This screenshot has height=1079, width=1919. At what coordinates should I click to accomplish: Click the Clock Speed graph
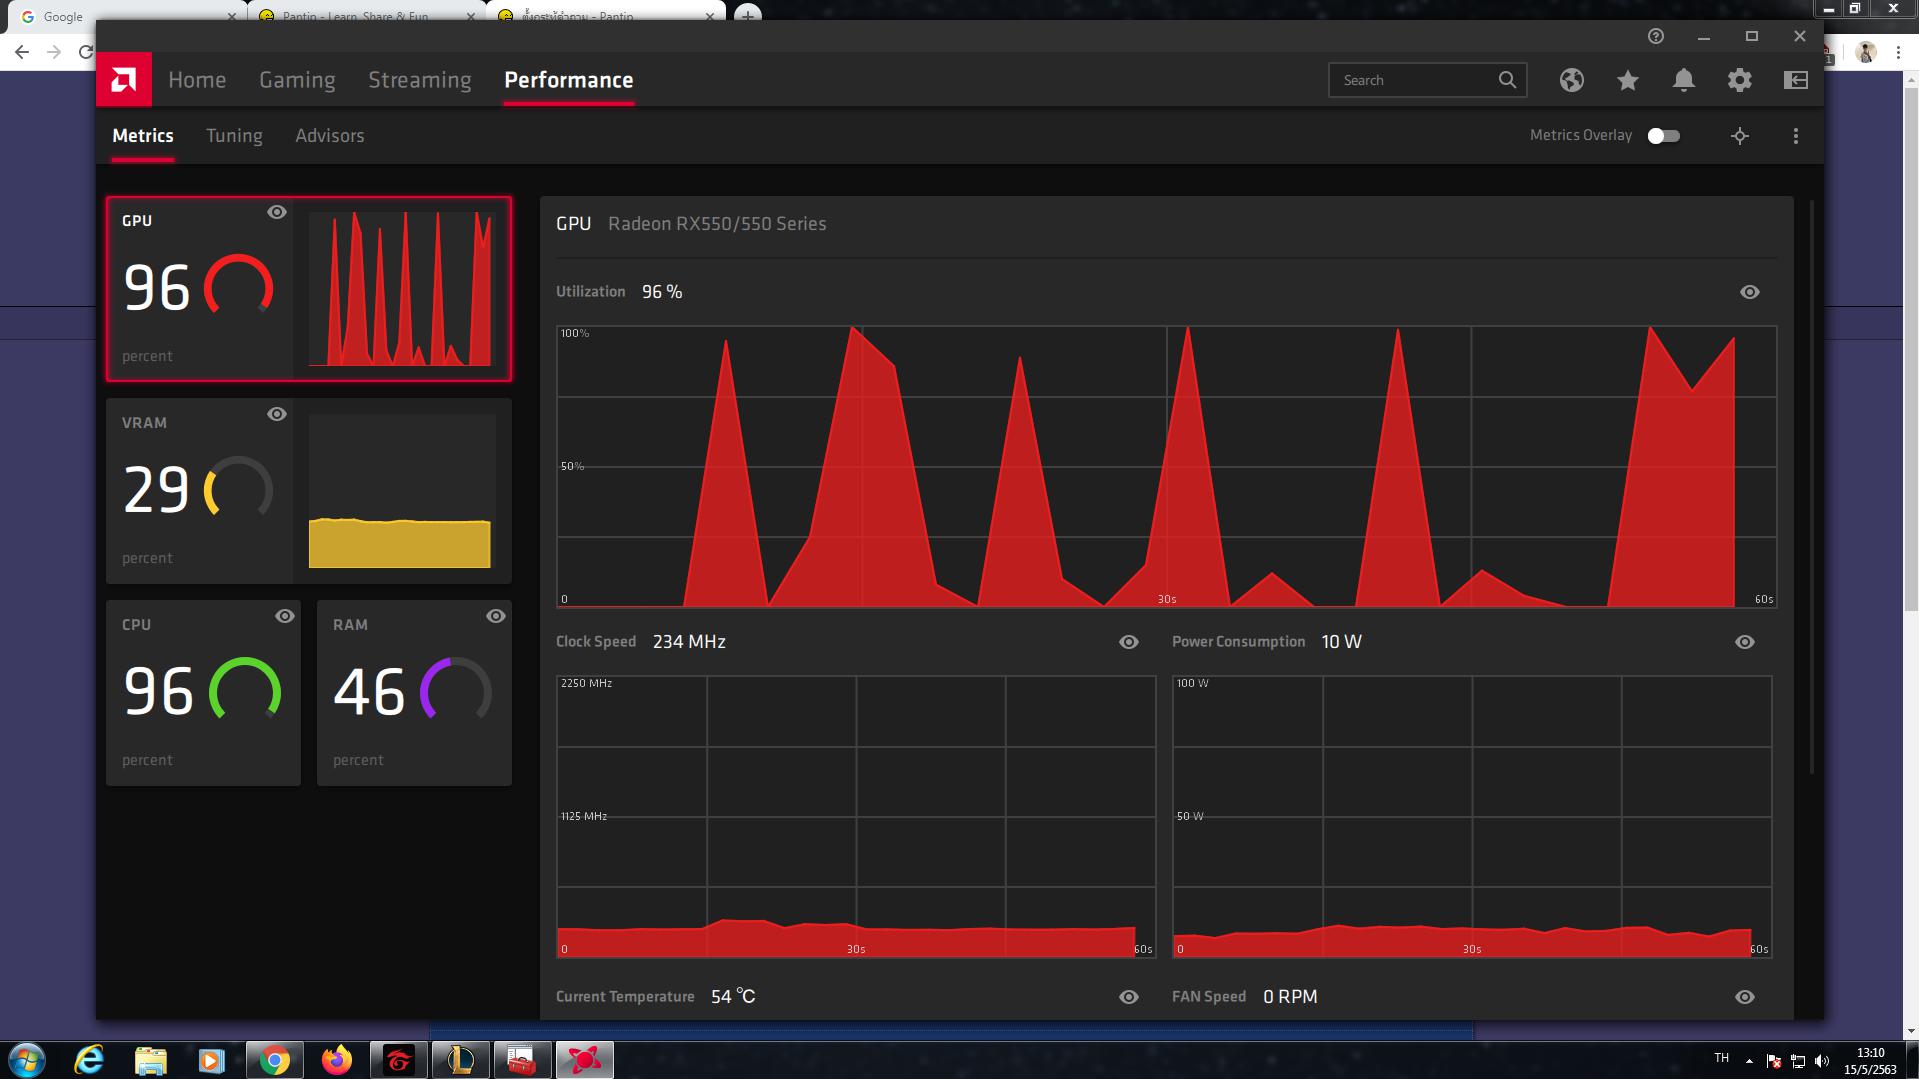pos(856,816)
